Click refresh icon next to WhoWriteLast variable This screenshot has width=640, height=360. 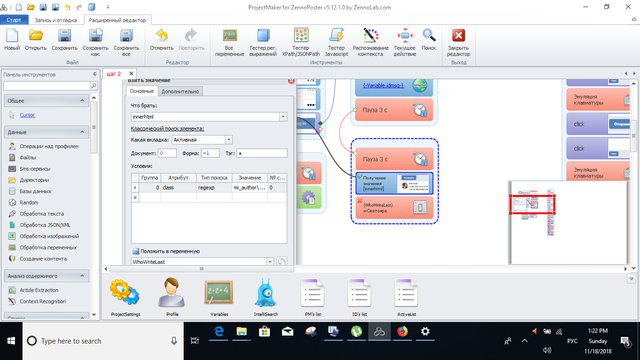(x=282, y=261)
